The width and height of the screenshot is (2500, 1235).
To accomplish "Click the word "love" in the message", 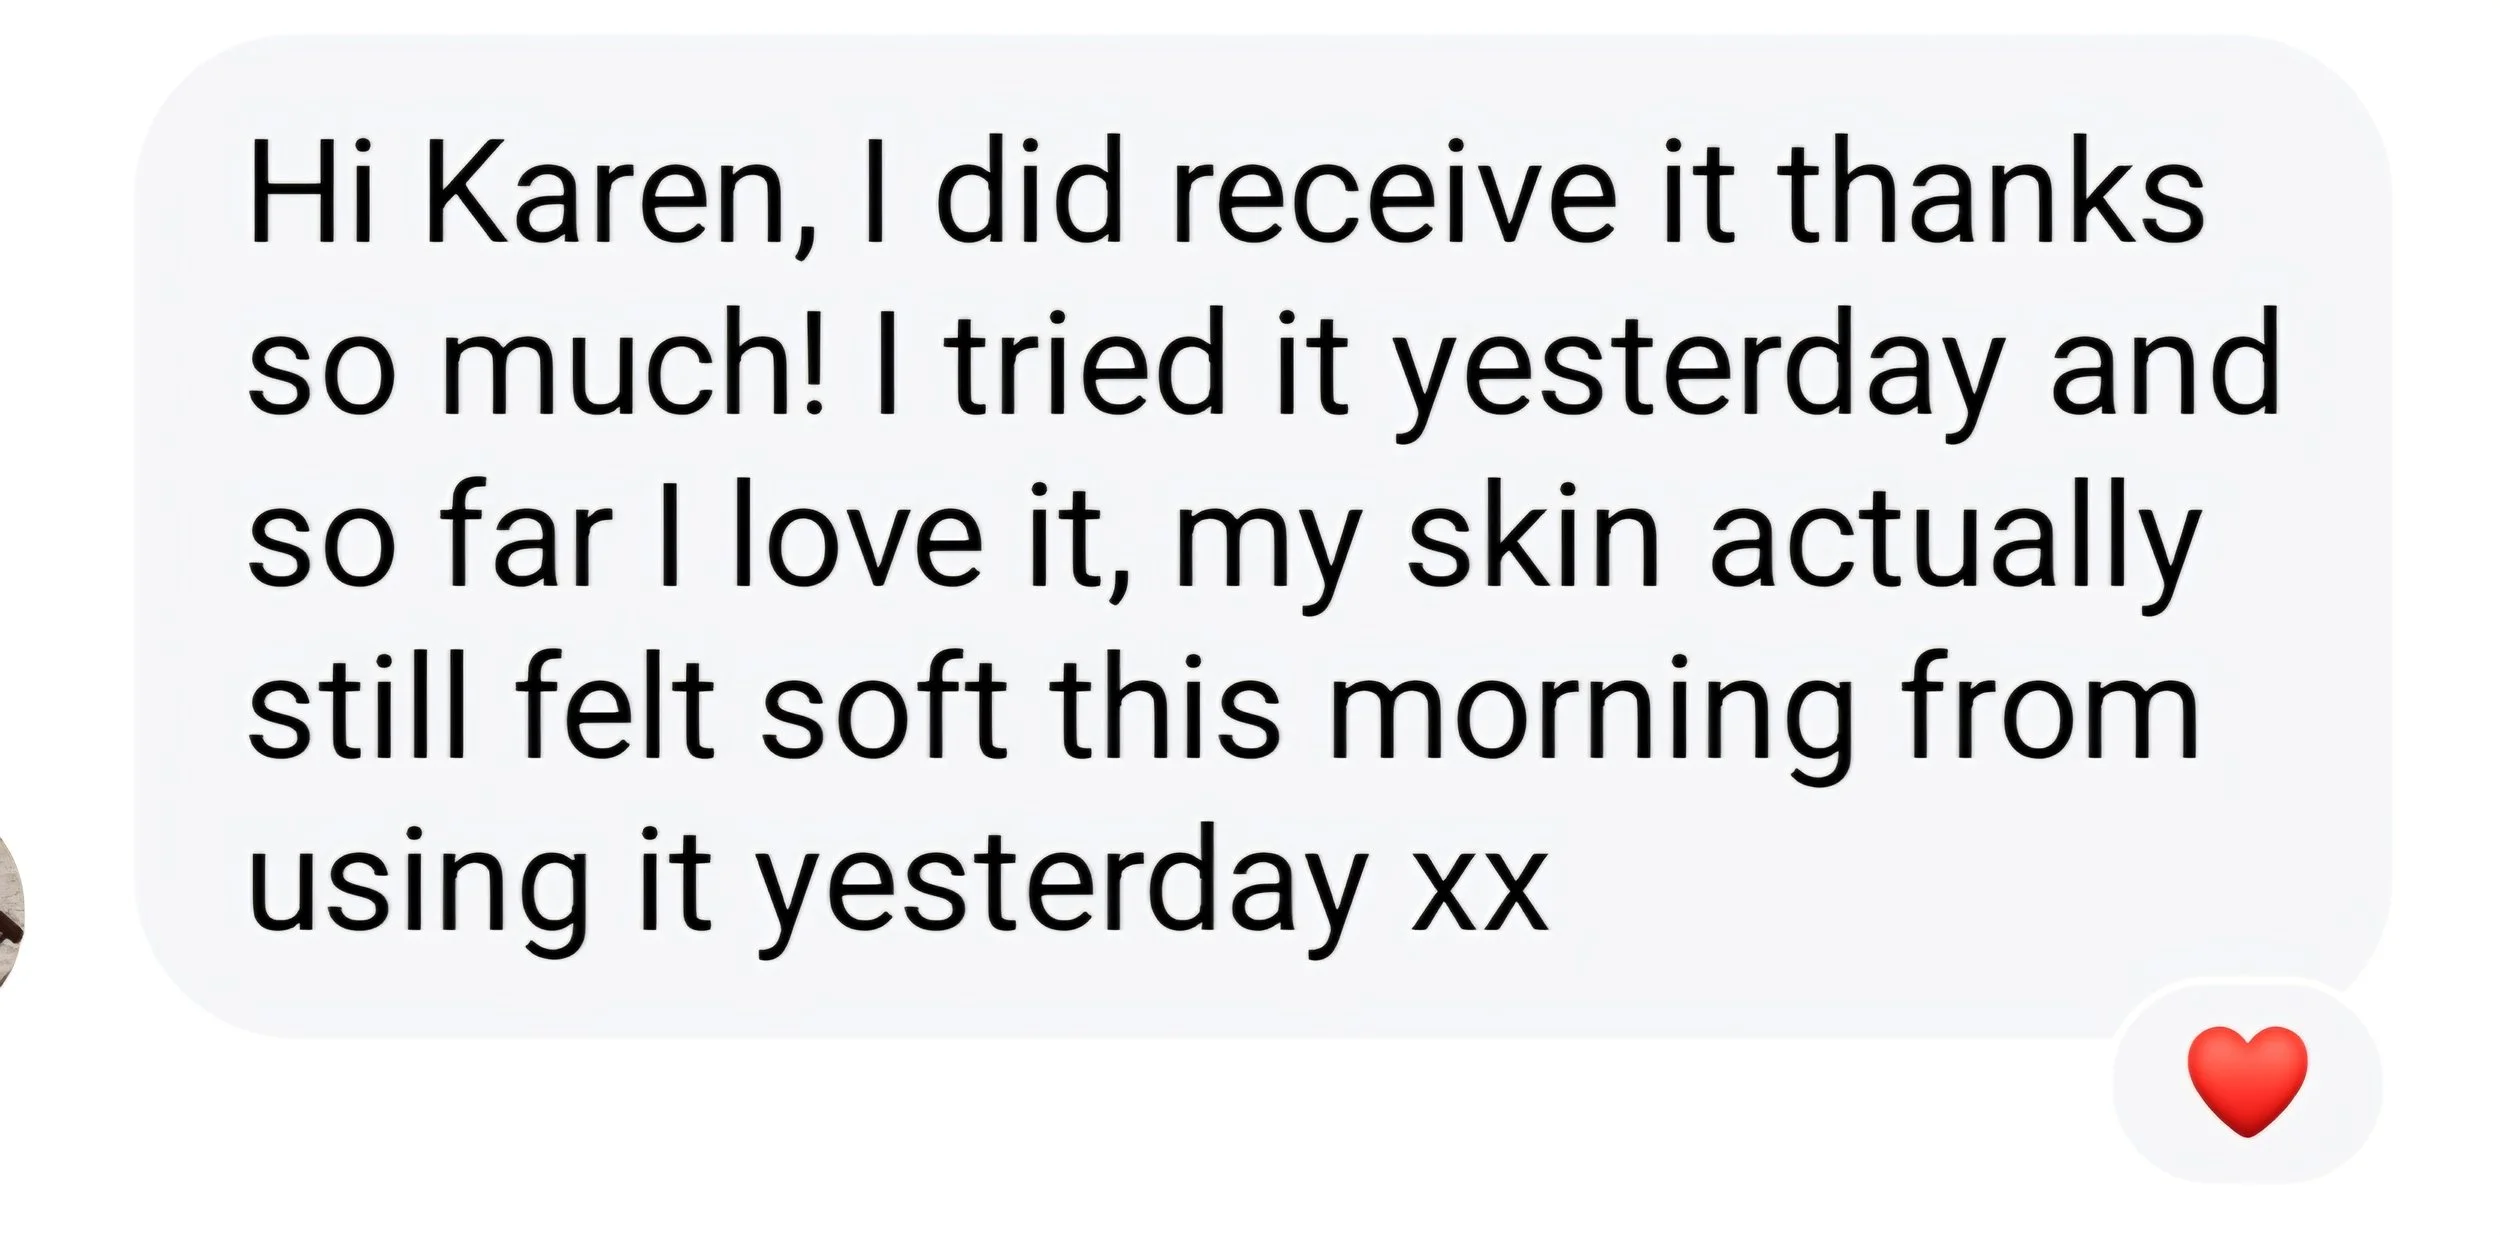I will point(858,533).
